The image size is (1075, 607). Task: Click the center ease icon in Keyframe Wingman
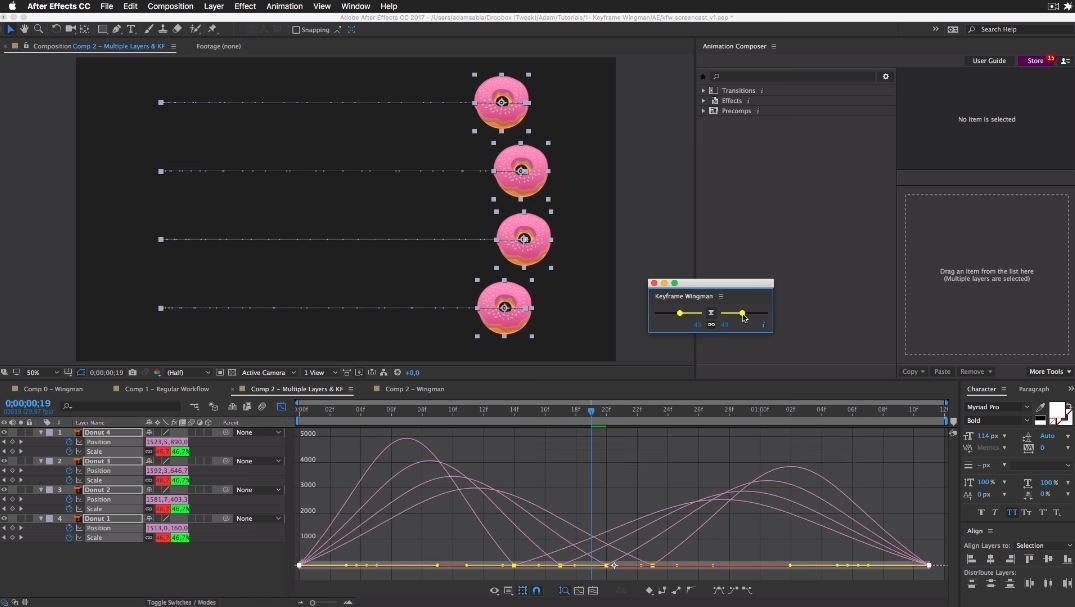point(711,313)
